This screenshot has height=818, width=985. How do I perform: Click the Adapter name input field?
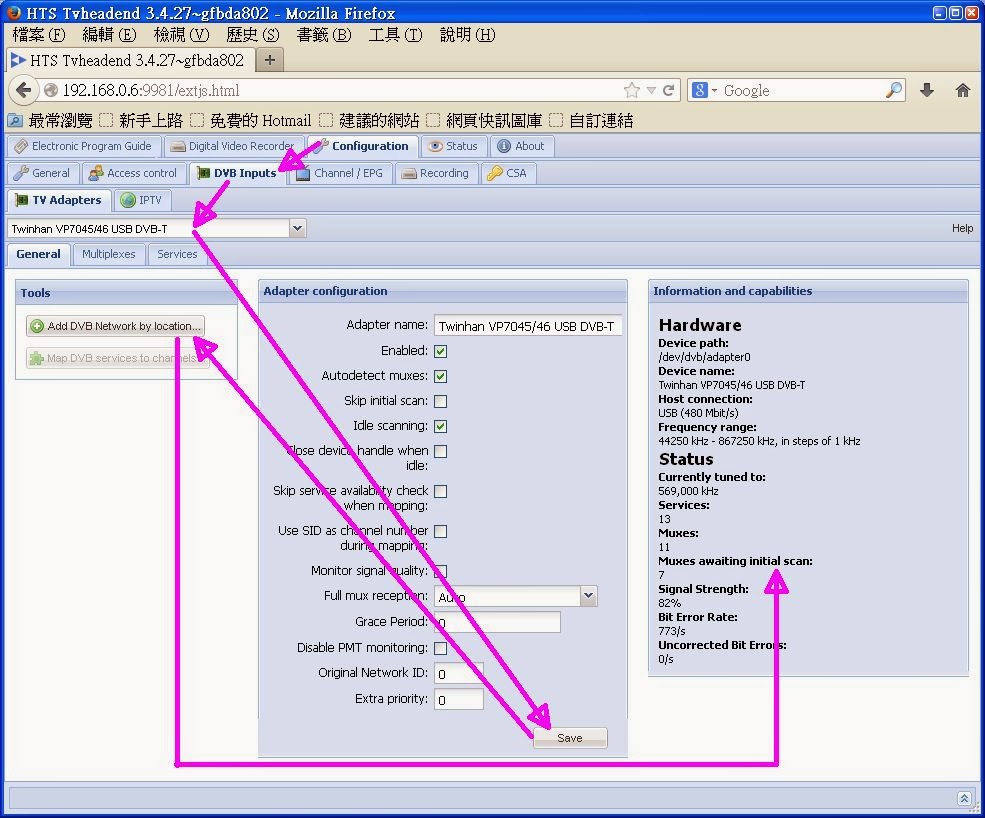pos(528,326)
